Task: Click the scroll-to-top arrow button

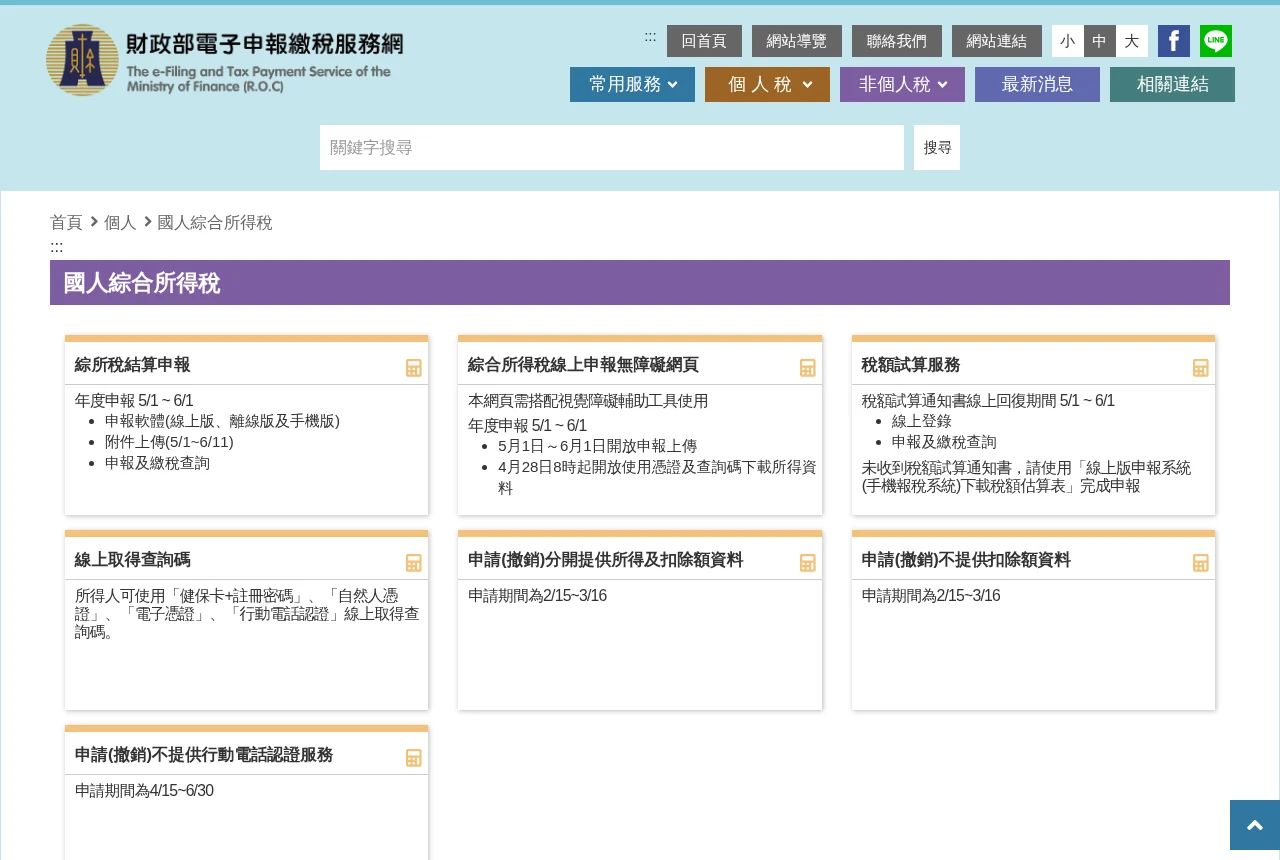Action: tap(1255, 825)
